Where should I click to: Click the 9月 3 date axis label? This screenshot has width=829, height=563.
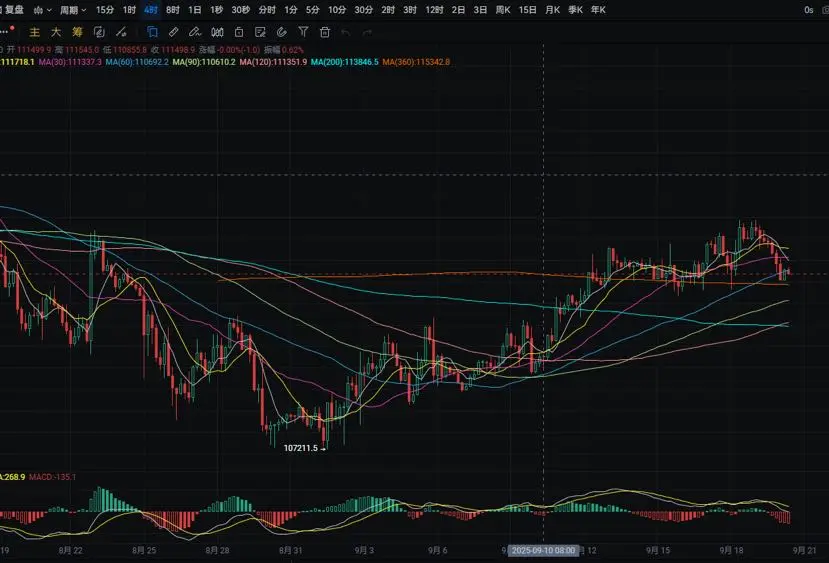click(x=364, y=550)
